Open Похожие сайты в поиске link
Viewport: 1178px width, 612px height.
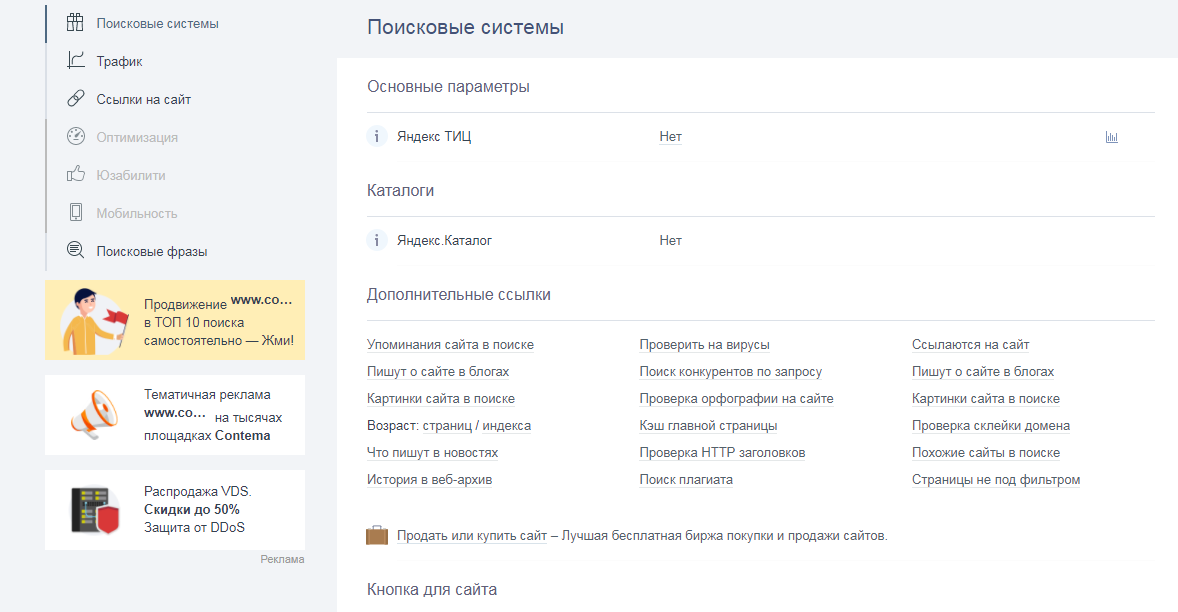point(986,453)
